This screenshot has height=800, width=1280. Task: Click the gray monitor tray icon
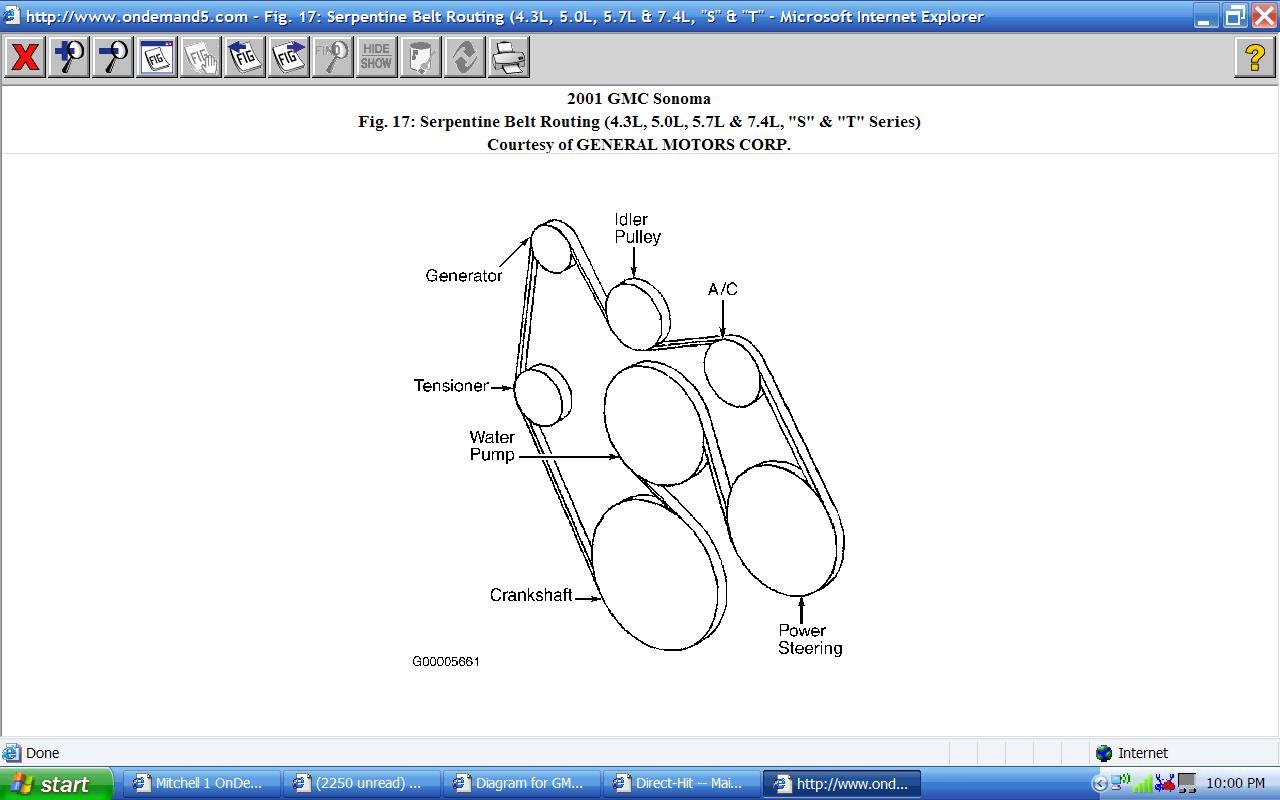(x=1186, y=783)
